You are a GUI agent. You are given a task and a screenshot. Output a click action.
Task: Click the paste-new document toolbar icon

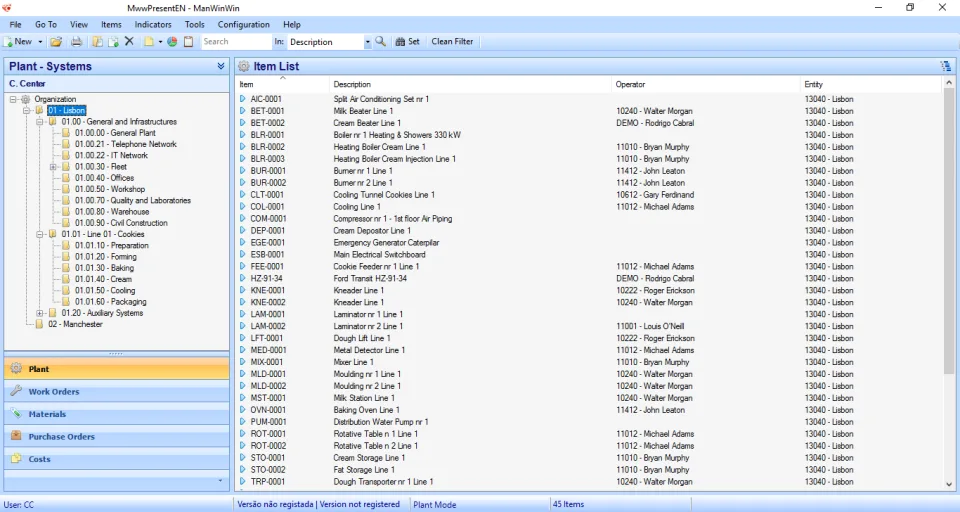point(113,42)
